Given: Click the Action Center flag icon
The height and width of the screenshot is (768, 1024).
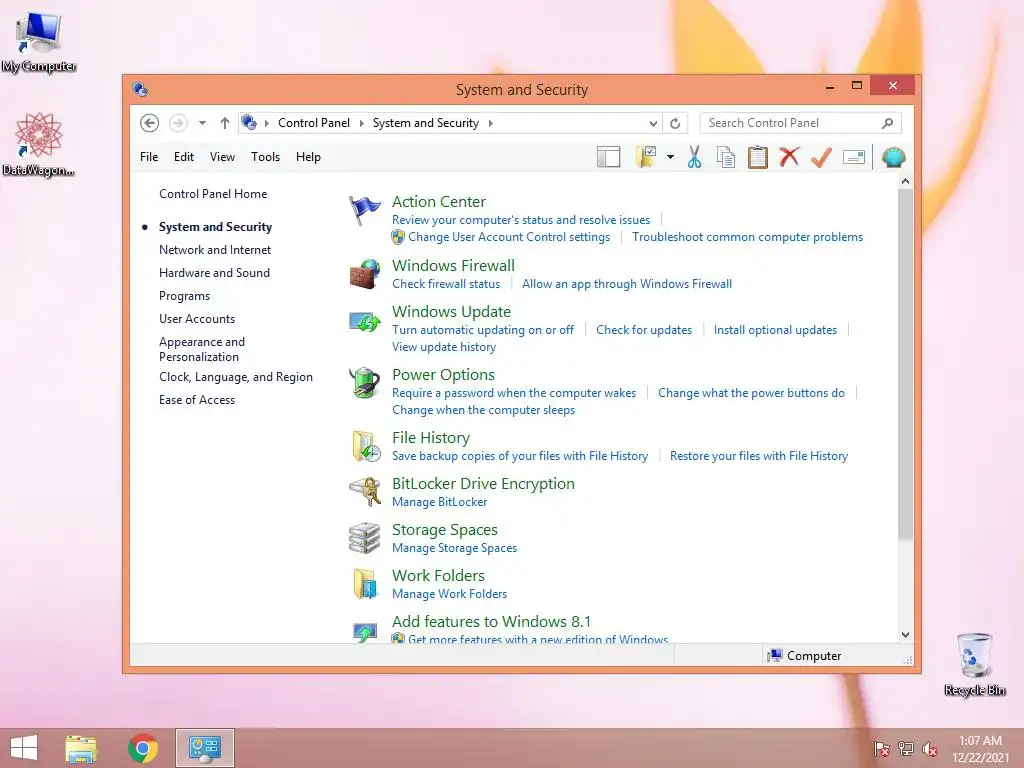Looking at the screenshot, I should [x=364, y=210].
